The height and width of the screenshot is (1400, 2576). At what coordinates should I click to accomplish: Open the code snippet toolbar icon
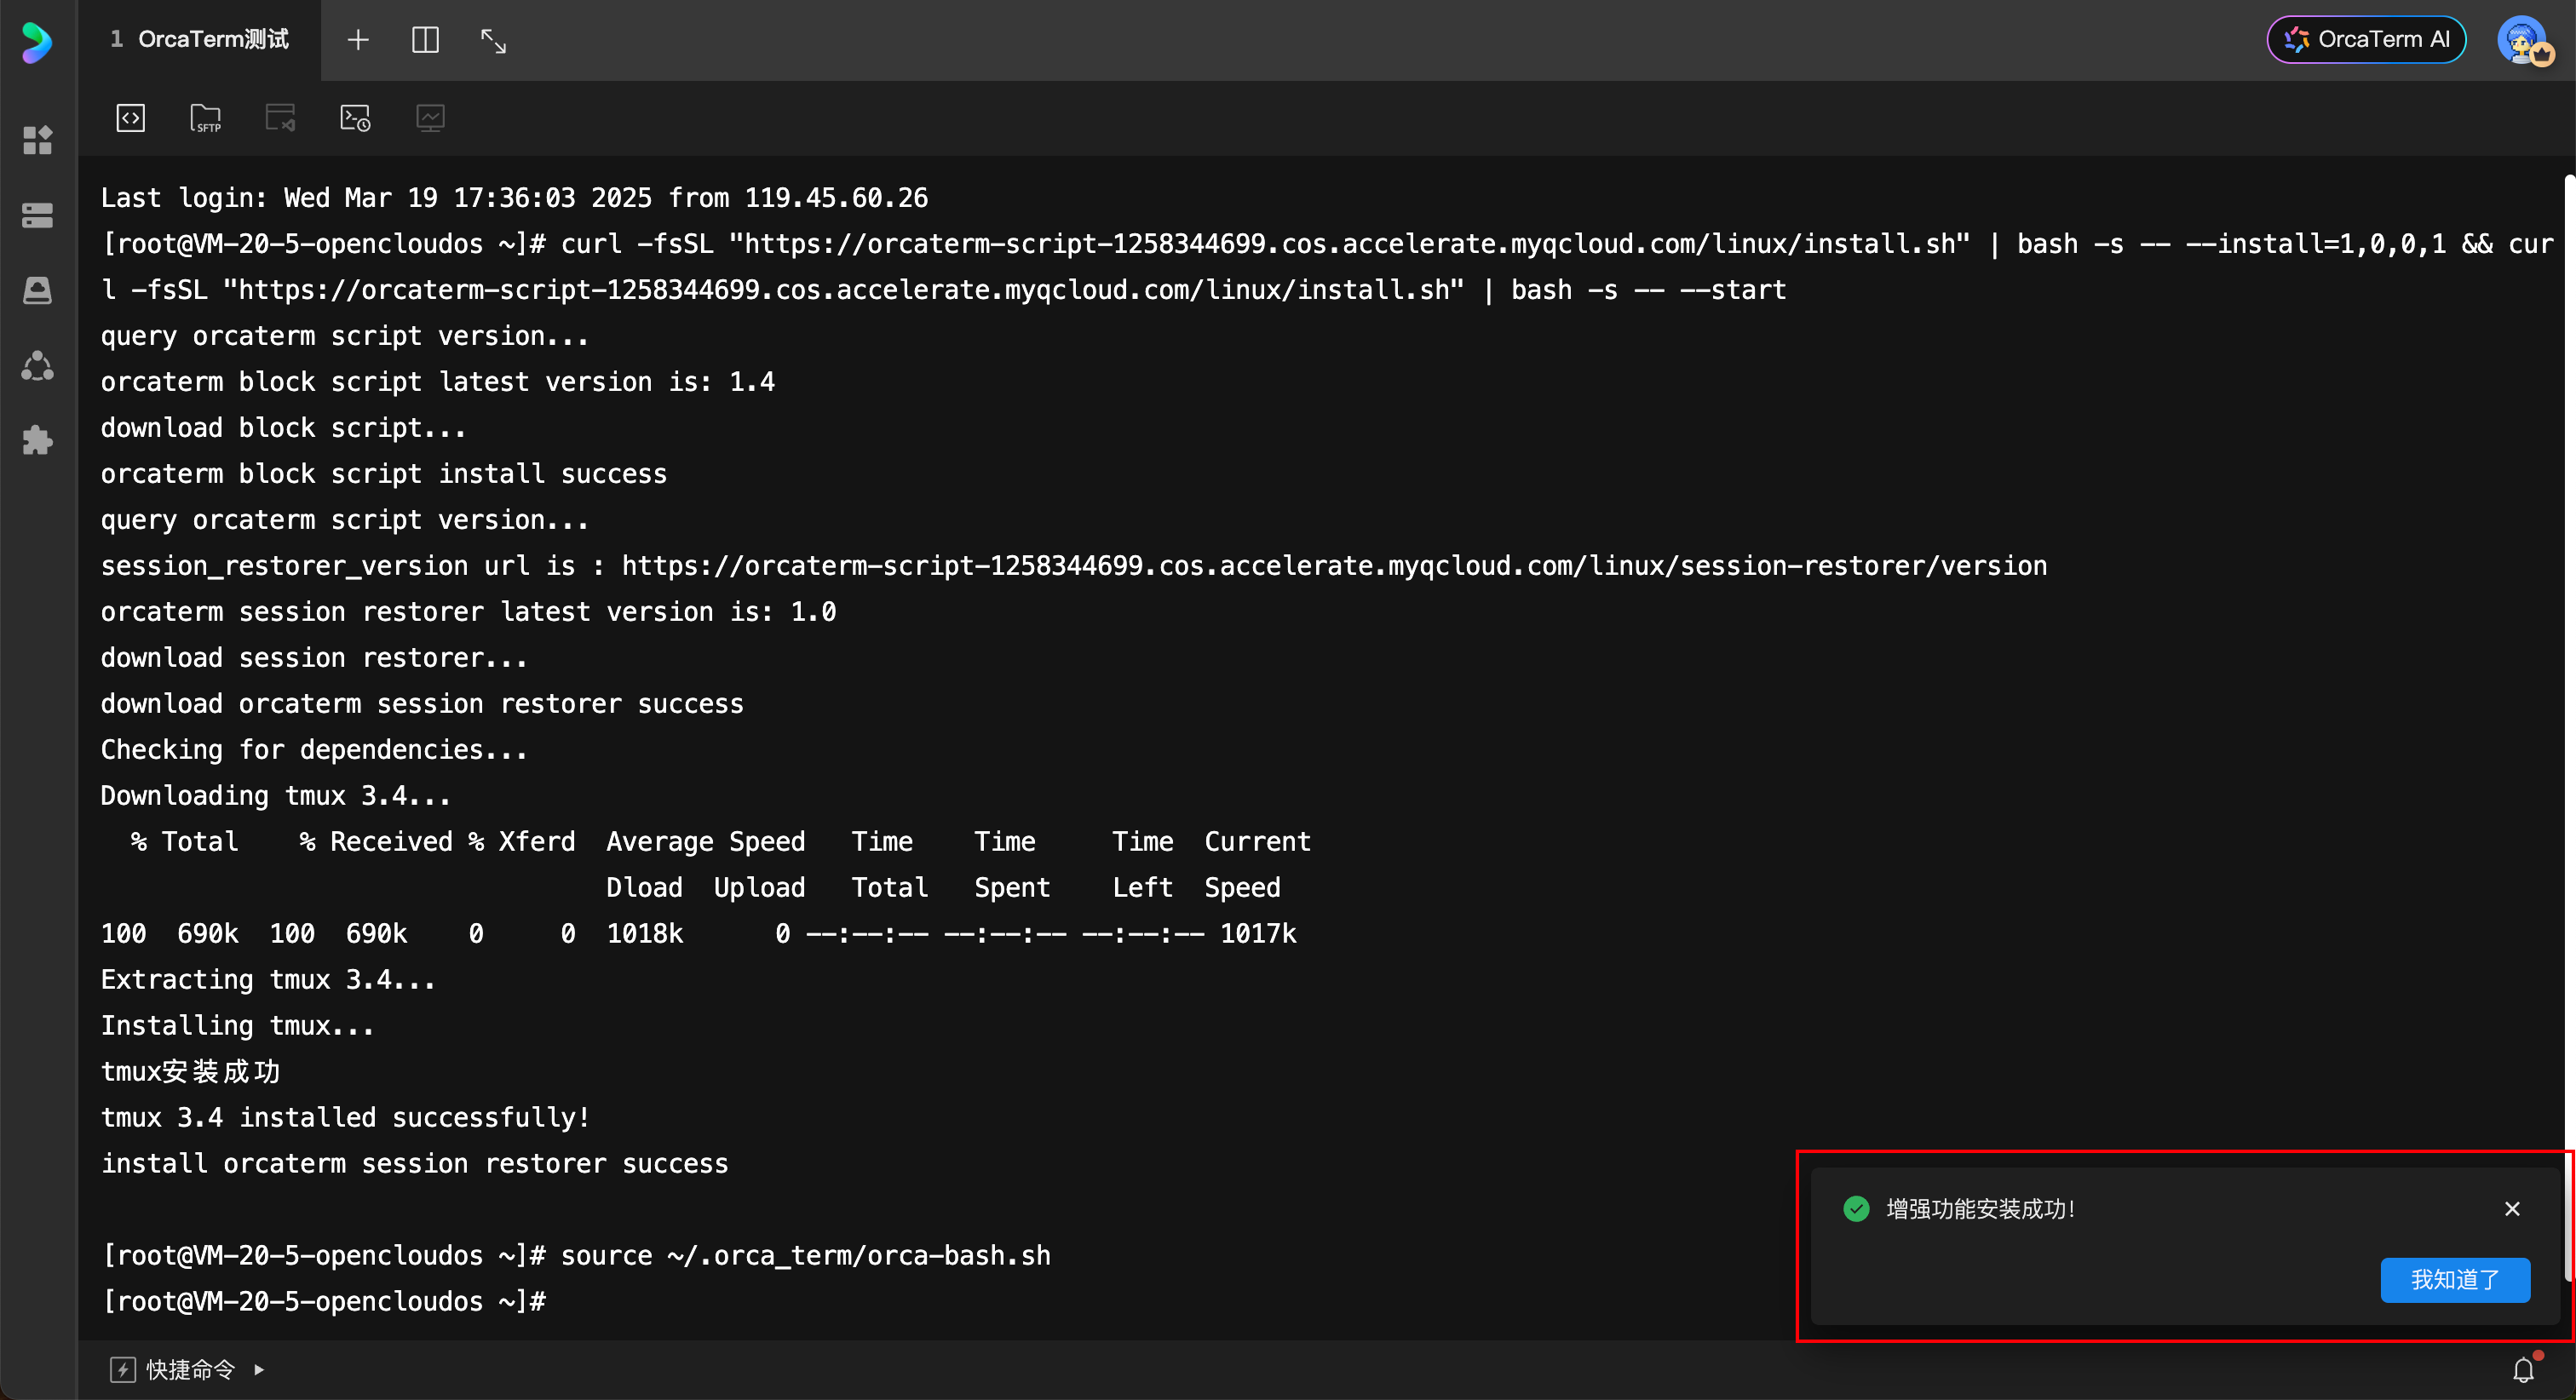pos(130,118)
